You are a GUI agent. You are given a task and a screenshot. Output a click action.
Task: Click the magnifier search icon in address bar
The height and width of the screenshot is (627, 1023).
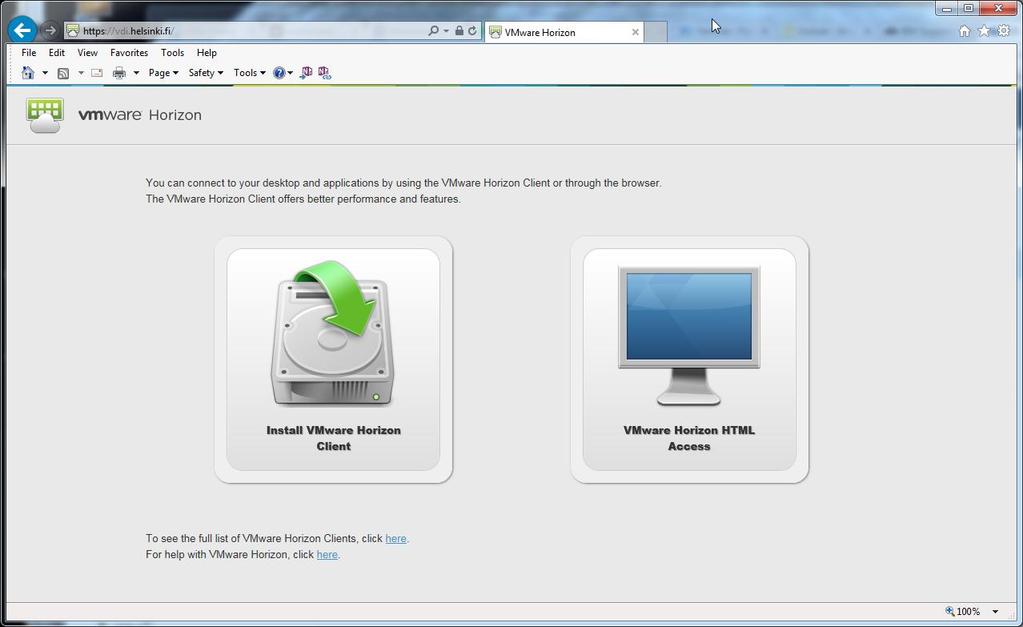(x=433, y=31)
